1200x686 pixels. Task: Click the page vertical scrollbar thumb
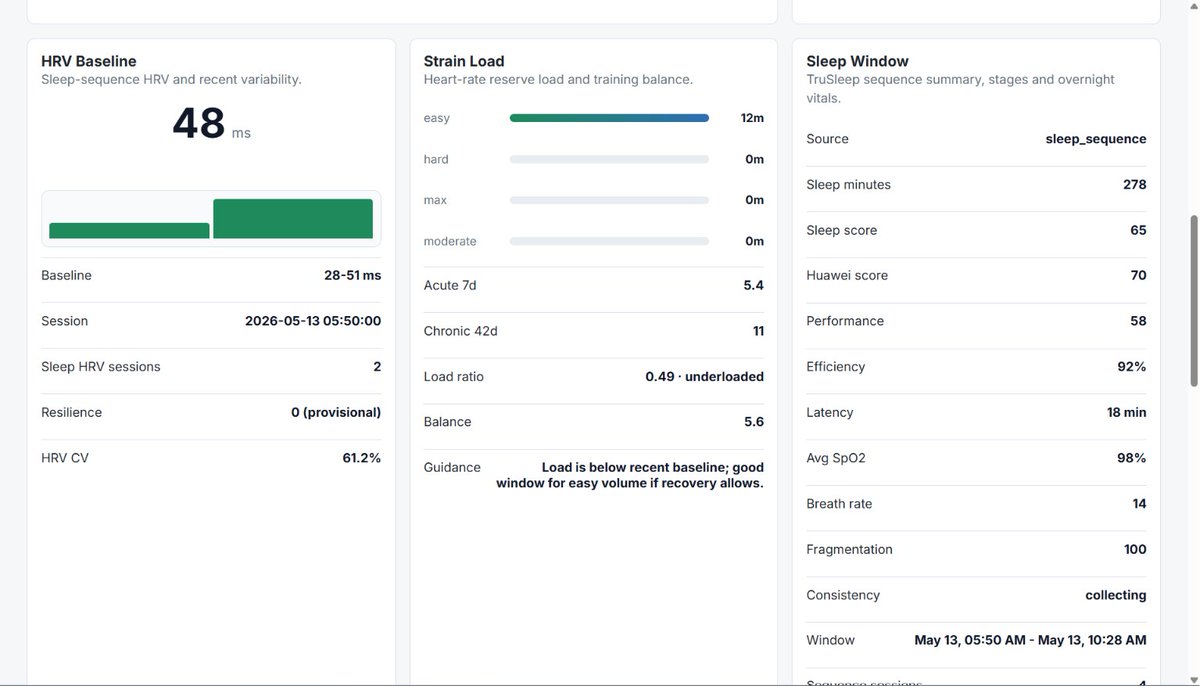(1192, 300)
